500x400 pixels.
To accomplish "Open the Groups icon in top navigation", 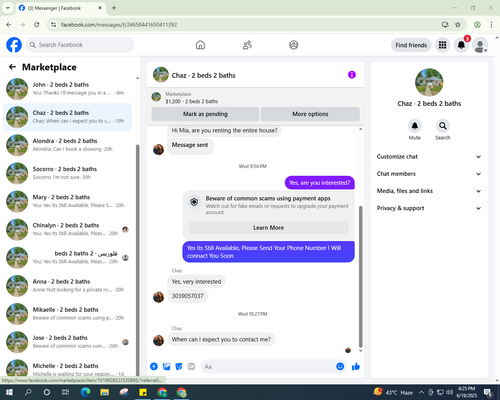I will [294, 45].
